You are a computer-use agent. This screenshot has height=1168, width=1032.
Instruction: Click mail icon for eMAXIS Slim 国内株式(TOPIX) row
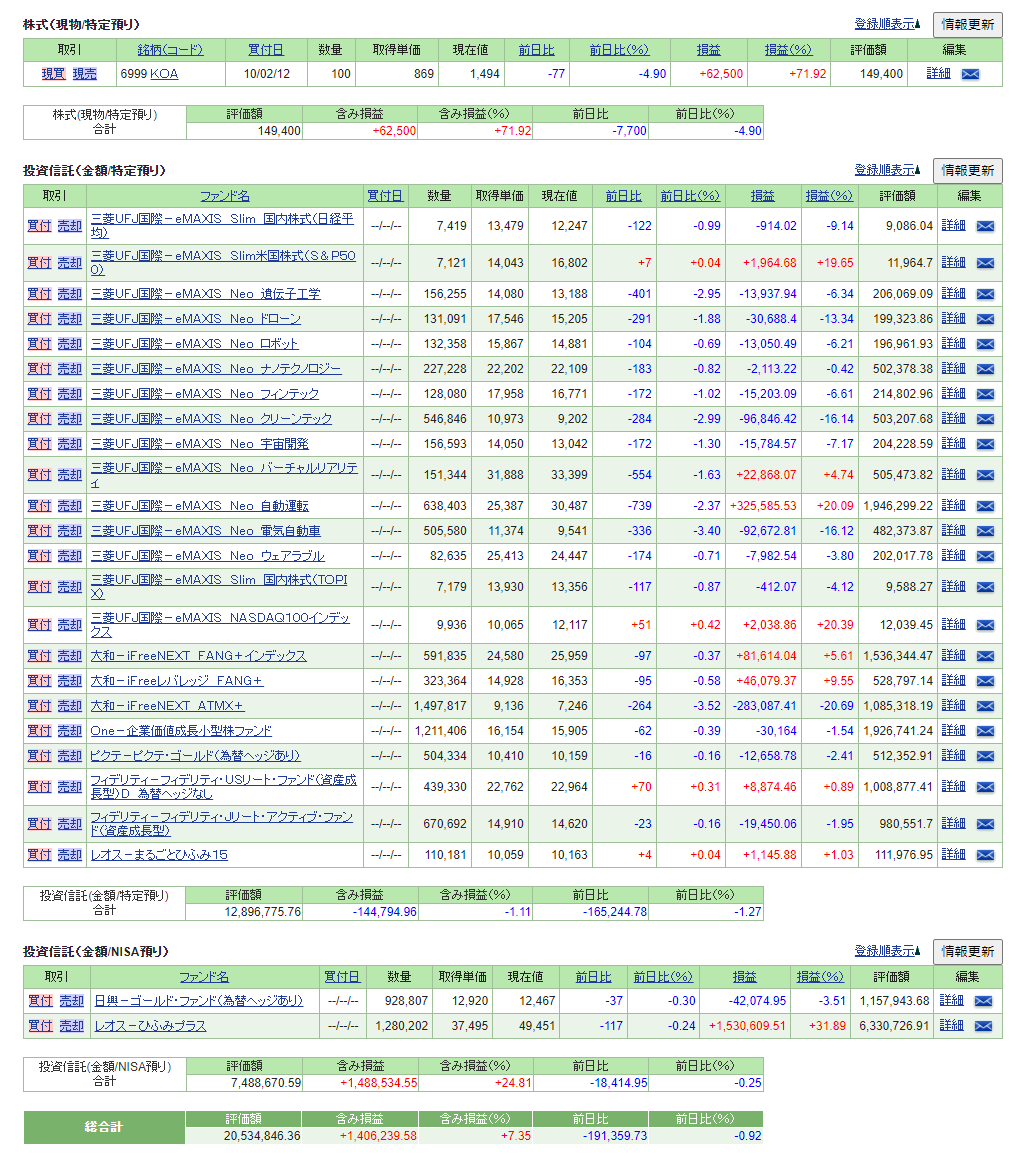(985, 588)
